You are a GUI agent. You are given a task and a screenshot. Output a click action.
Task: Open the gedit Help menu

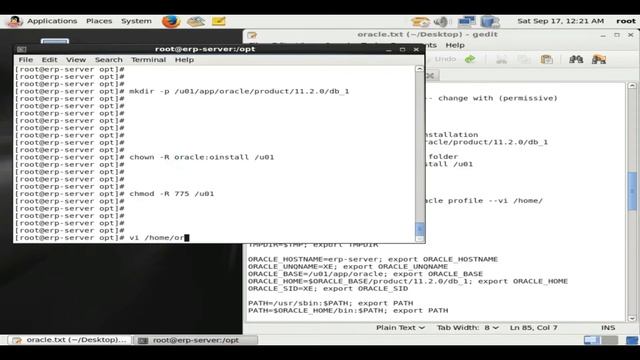coord(455,45)
